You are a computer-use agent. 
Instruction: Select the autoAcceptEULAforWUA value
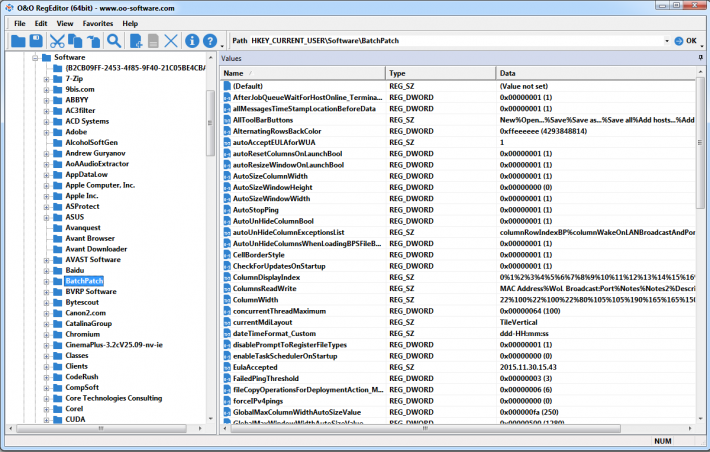click(274, 143)
